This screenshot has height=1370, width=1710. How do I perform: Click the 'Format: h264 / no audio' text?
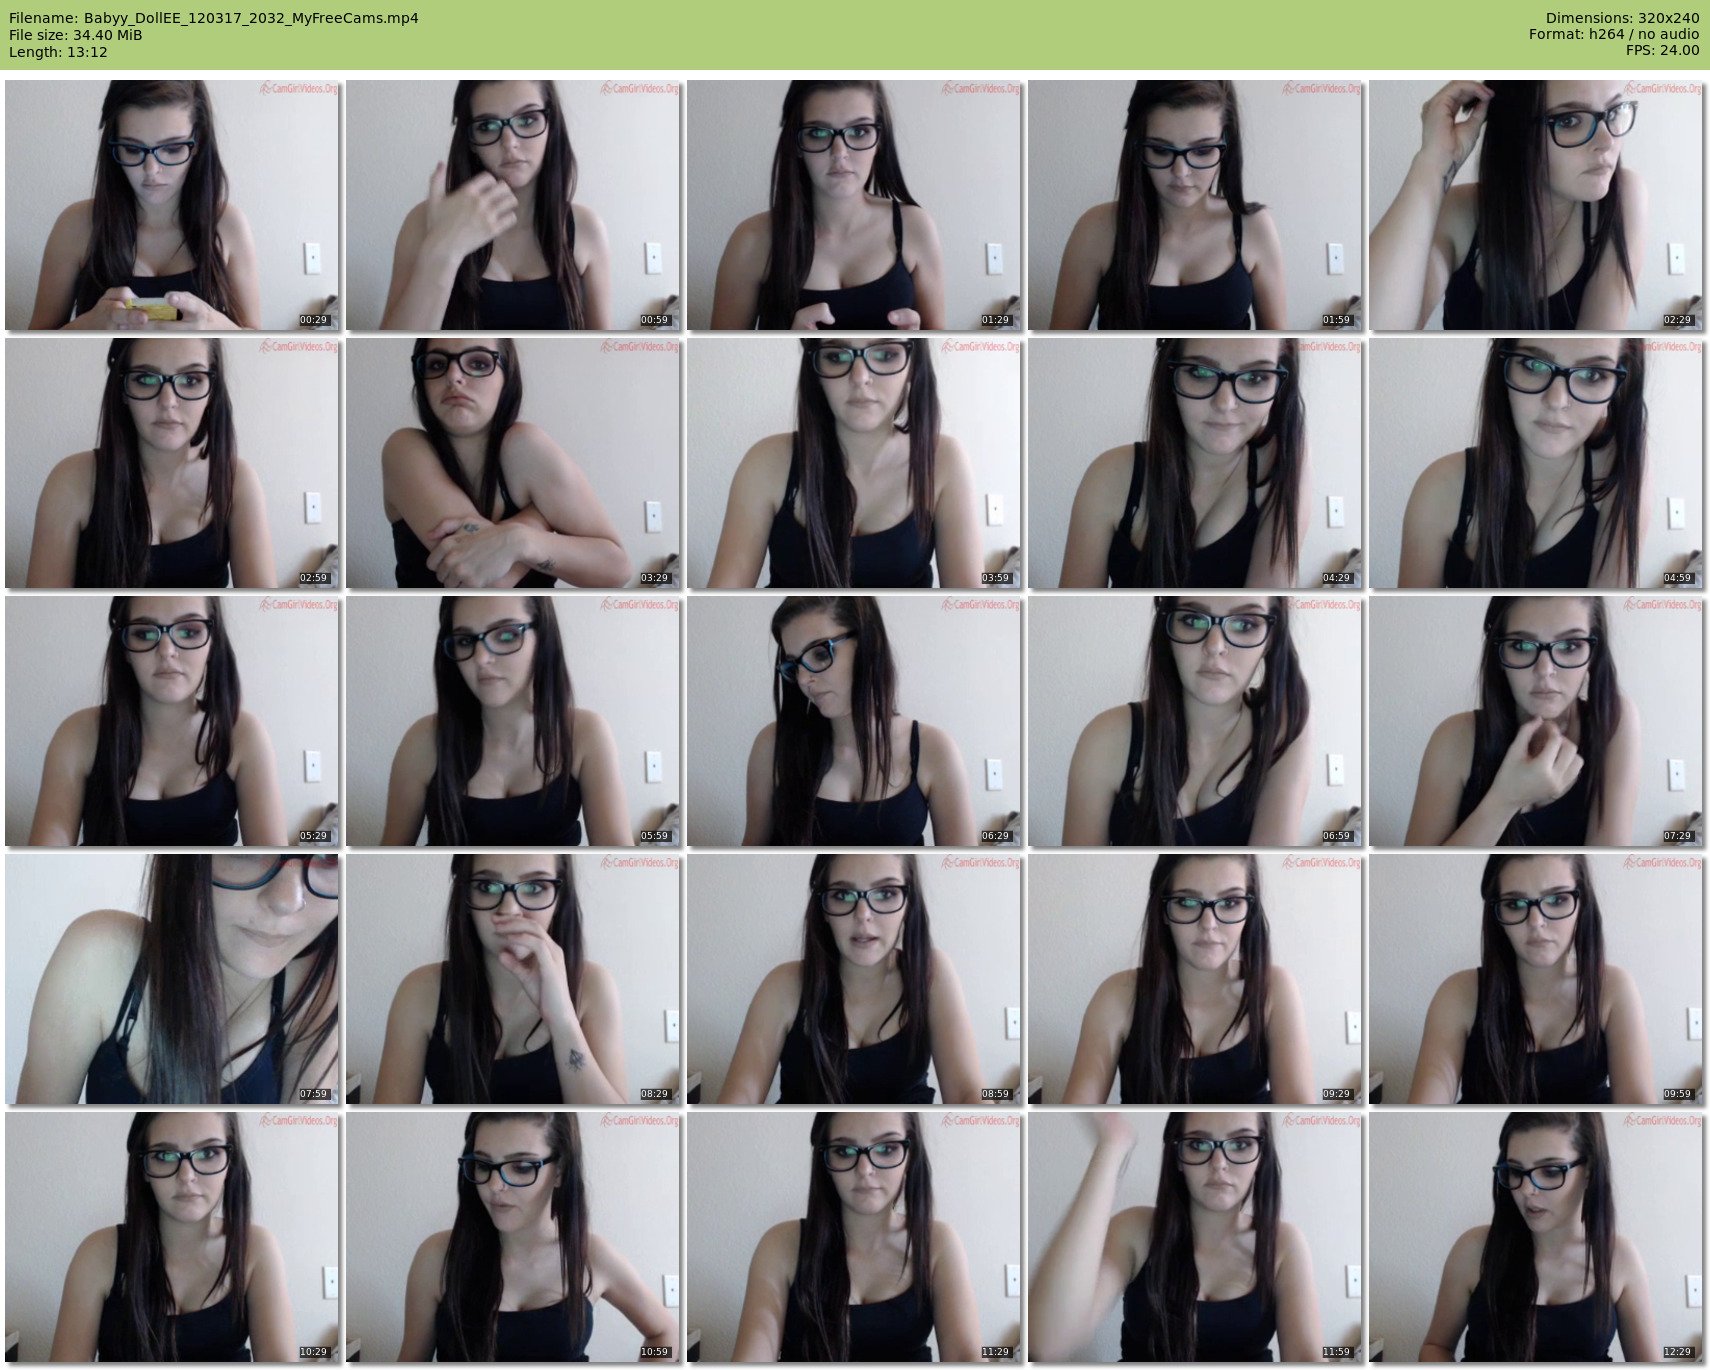tap(1614, 35)
